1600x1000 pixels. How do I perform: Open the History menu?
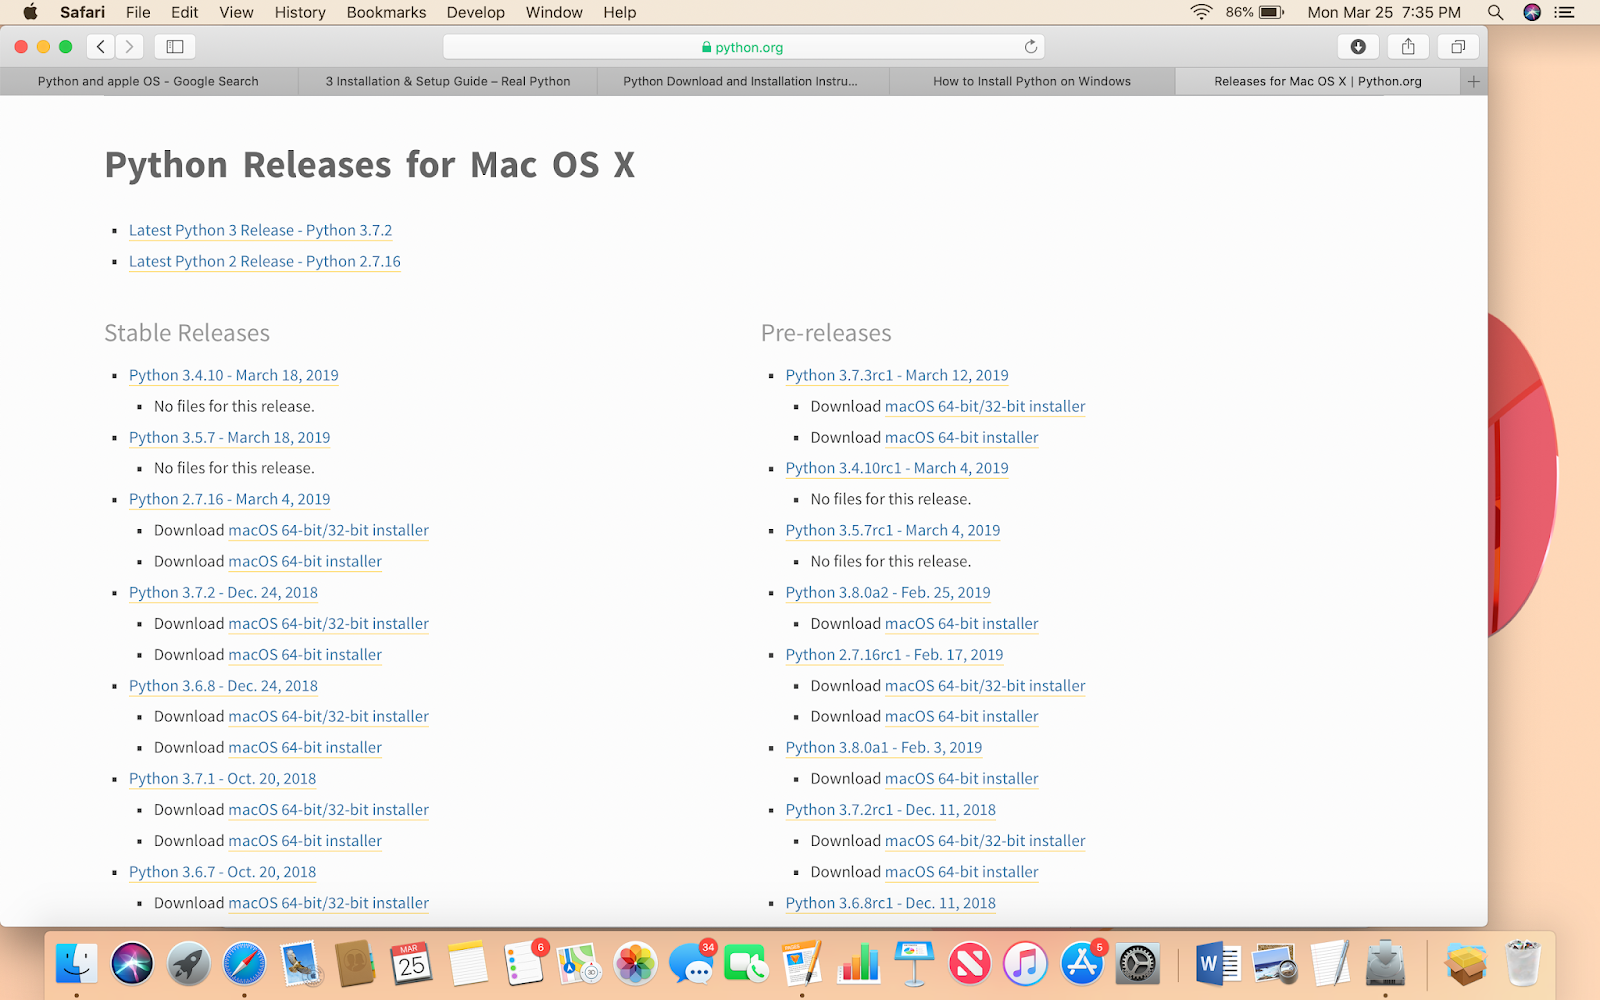tap(300, 12)
